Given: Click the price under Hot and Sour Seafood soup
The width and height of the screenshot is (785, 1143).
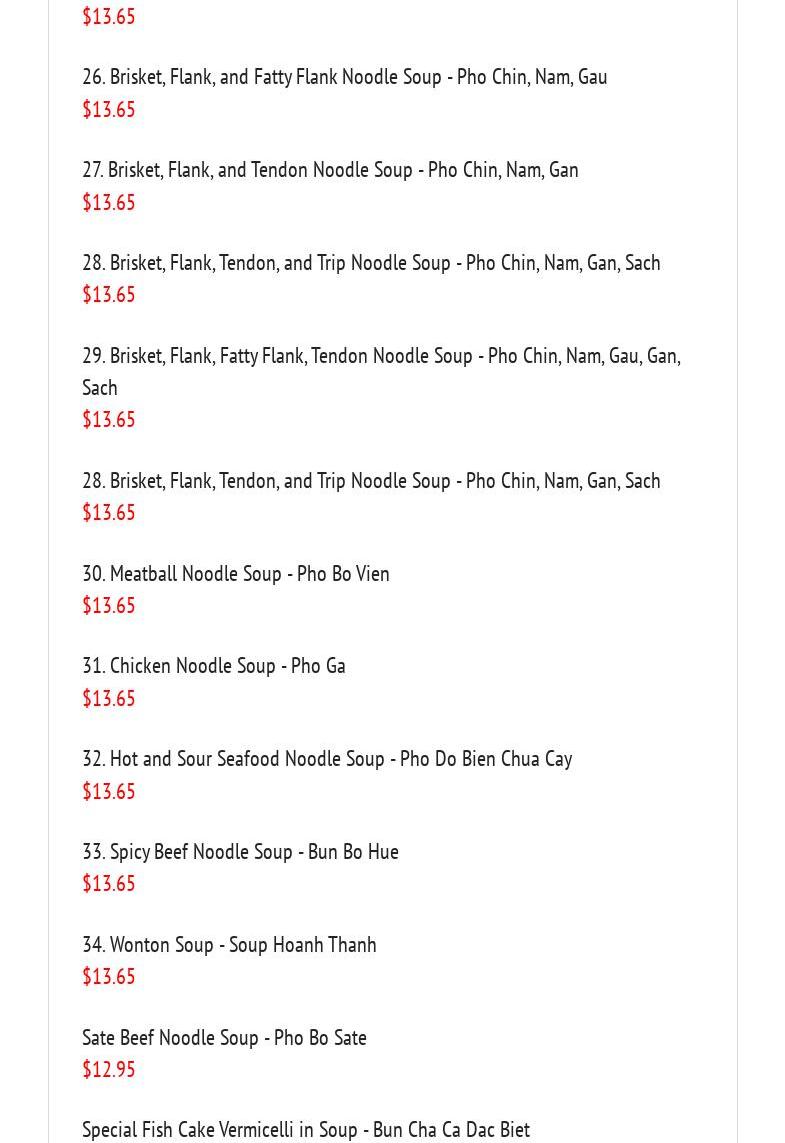Looking at the screenshot, I should coord(109,791).
